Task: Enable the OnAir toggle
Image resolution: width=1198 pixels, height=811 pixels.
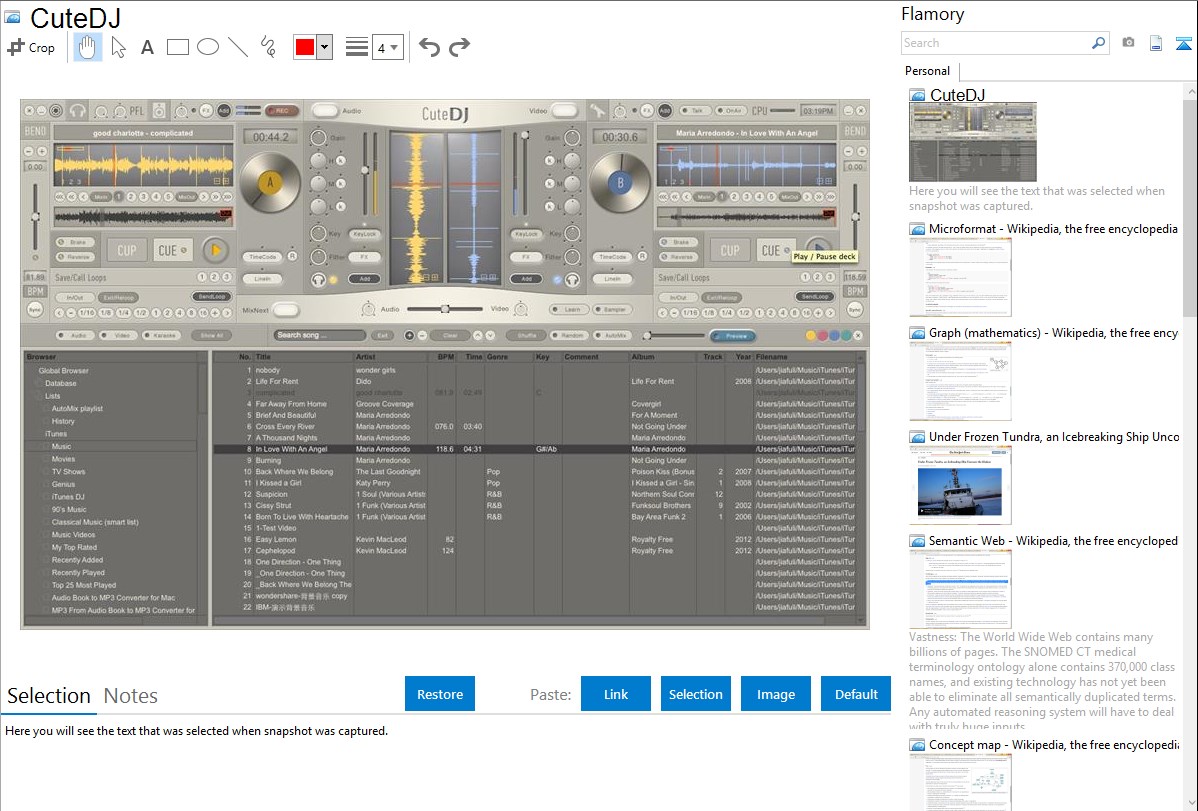Action: point(730,111)
